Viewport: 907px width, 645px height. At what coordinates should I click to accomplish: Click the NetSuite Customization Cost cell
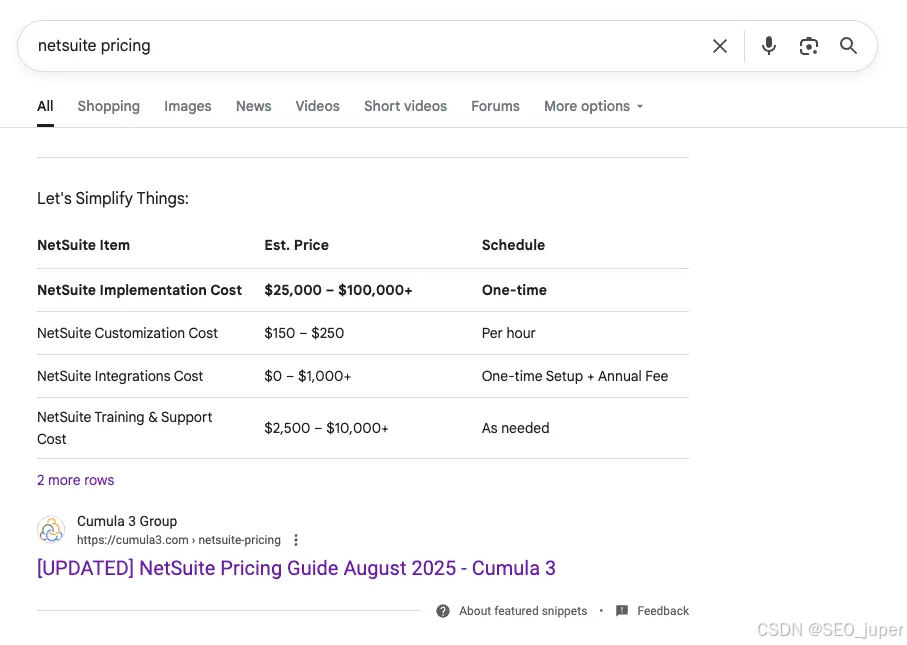(x=127, y=333)
